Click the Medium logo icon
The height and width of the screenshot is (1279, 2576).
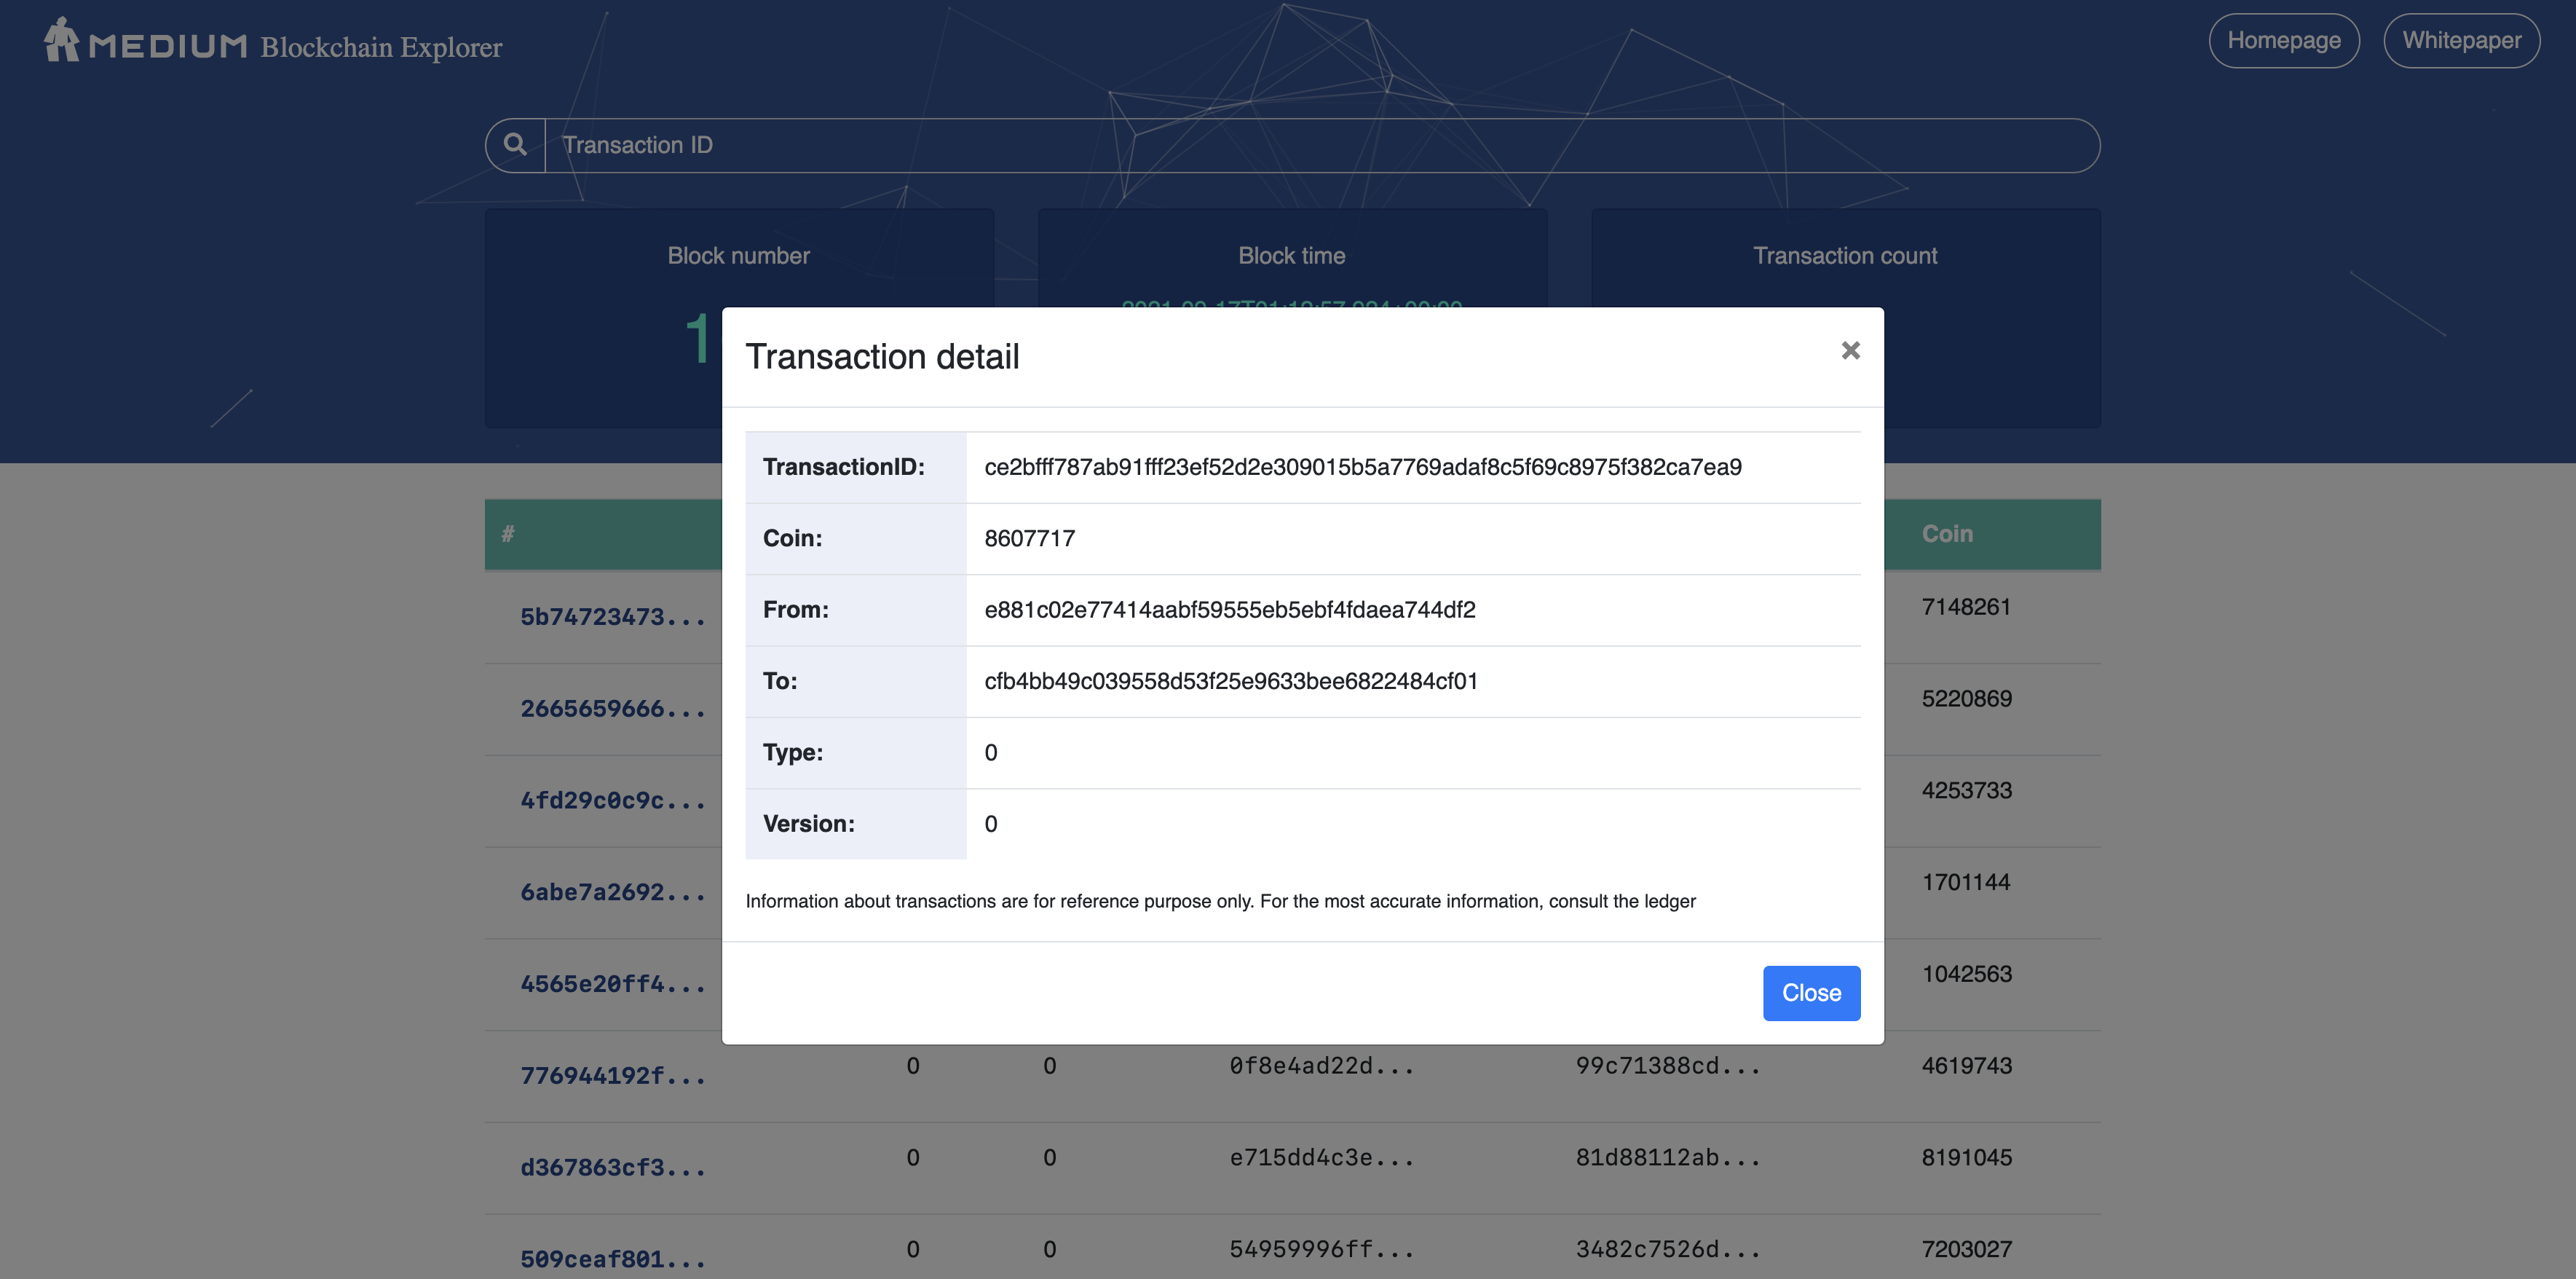(62, 40)
